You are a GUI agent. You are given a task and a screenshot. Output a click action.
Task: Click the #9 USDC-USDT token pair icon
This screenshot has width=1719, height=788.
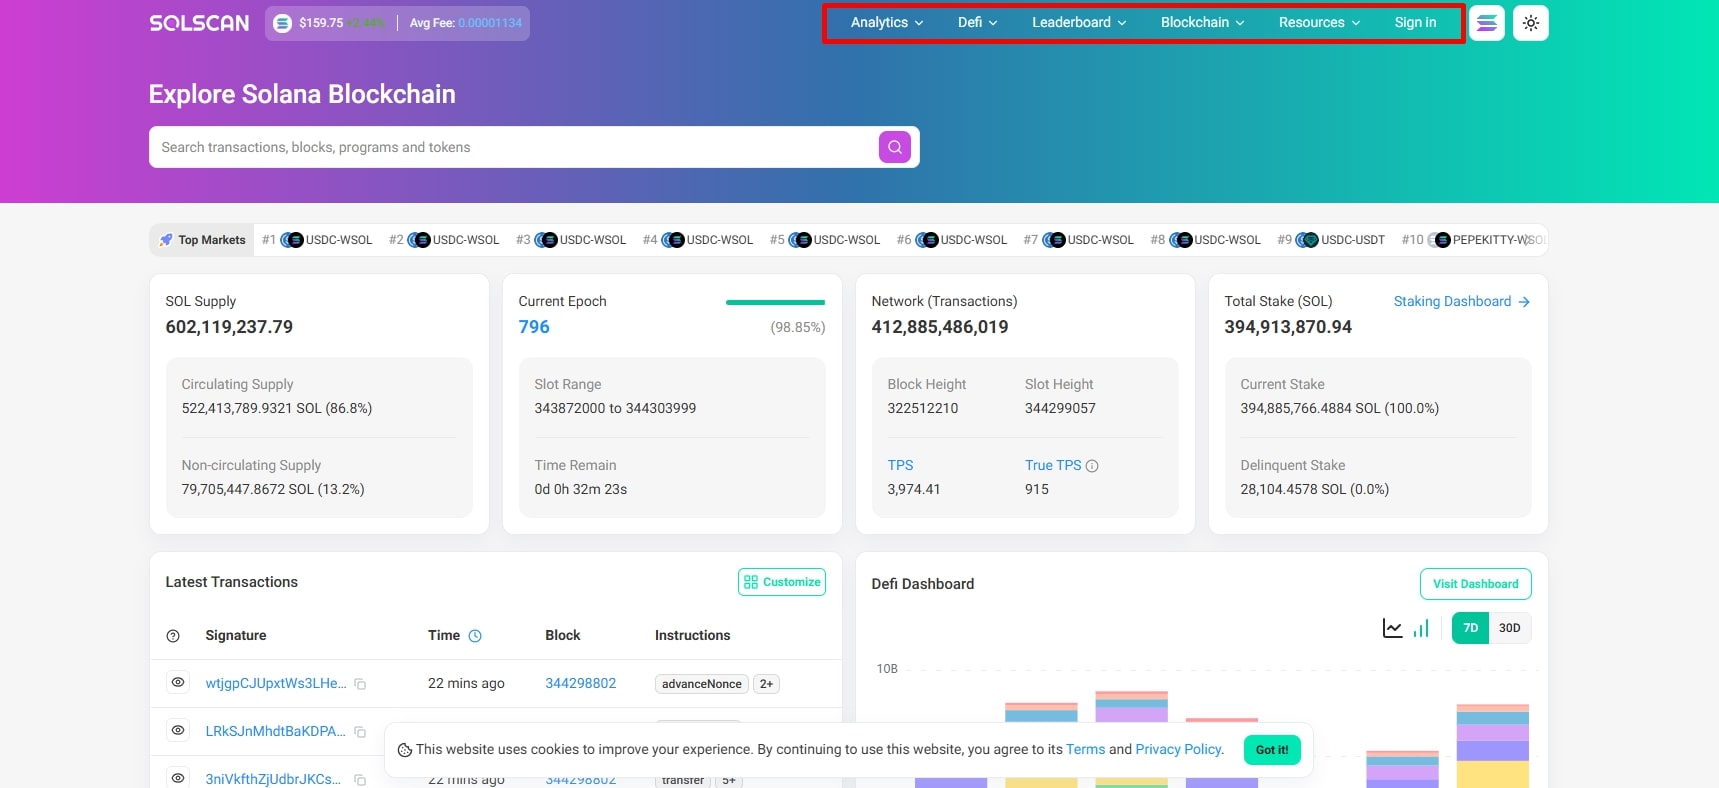[1307, 240]
